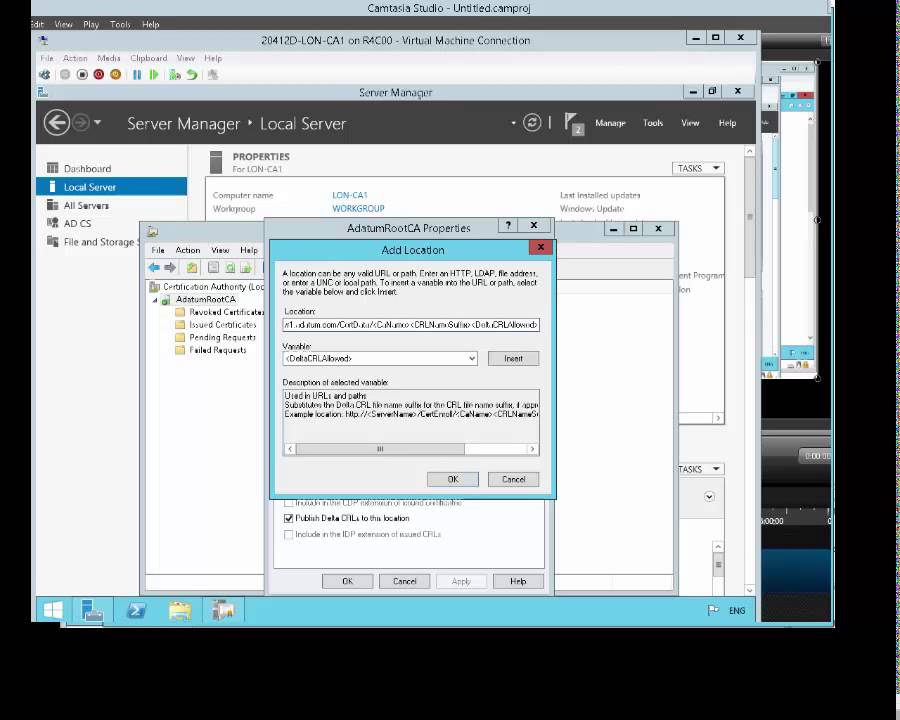The height and width of the screenshot is (720, 900).
Task: Click the back arrow in Certification Authority toolbar
Action: click(x=154, y=268)
